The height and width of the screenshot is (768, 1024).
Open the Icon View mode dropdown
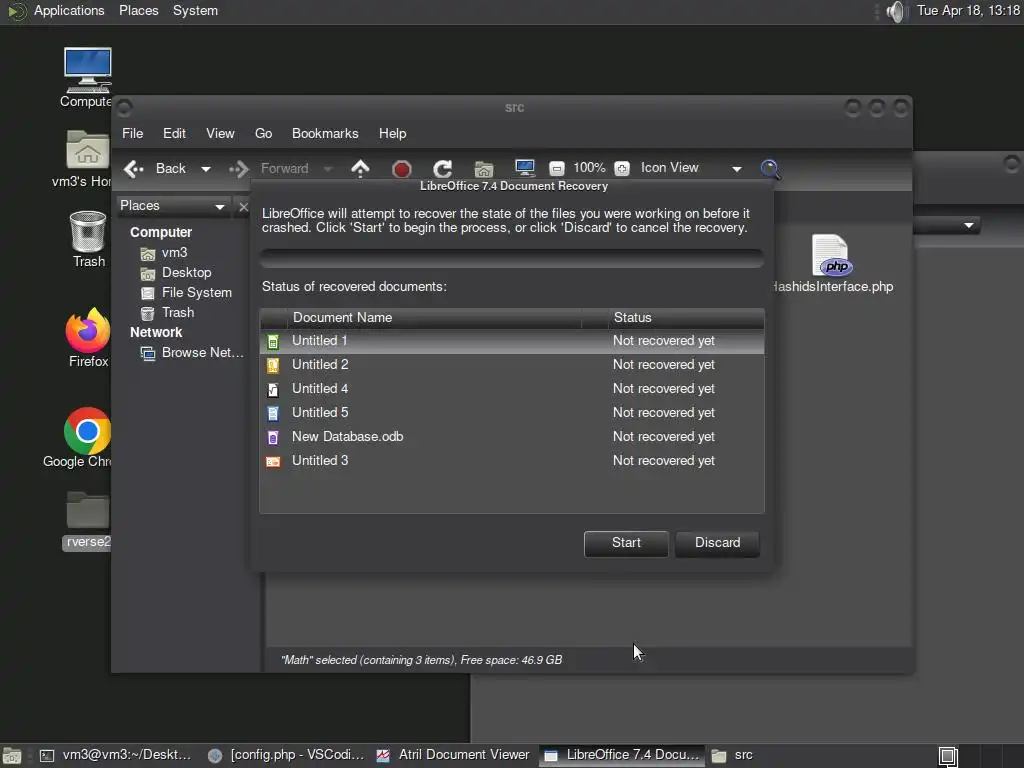click(691, 168)
